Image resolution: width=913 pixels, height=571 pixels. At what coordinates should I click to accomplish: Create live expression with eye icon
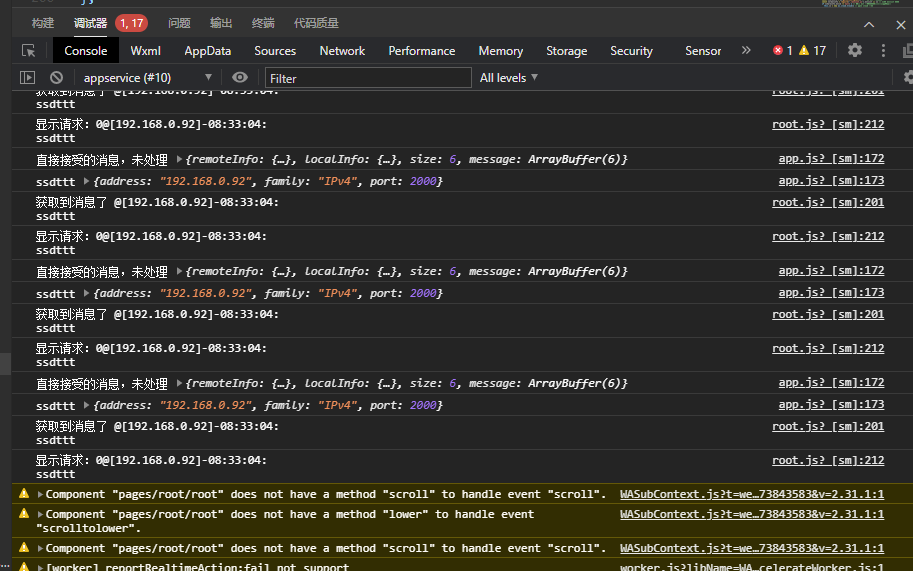pyautogui.click(x=240, y=77)
